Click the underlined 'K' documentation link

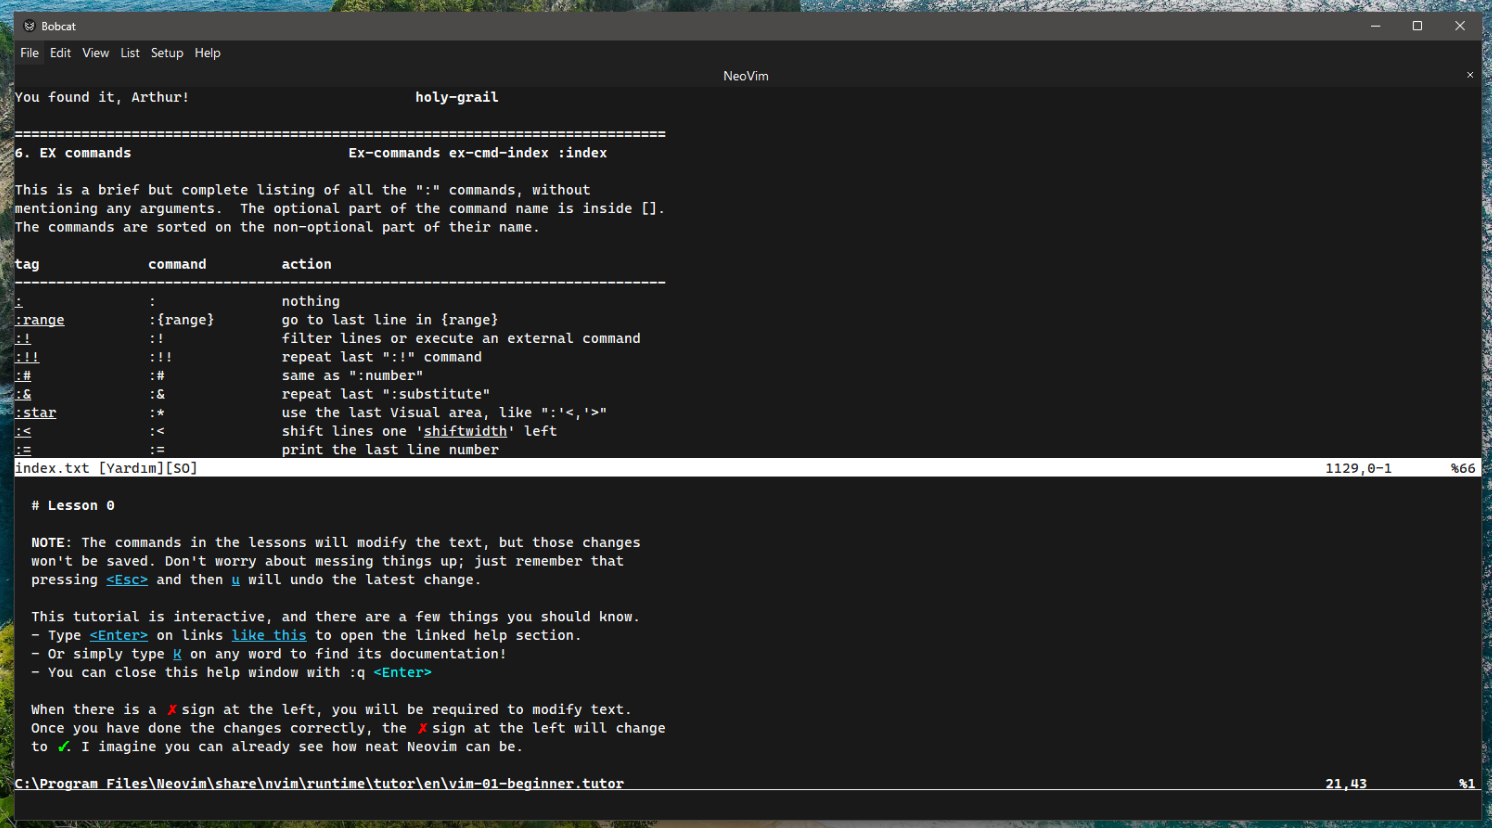tap(177, 654)
